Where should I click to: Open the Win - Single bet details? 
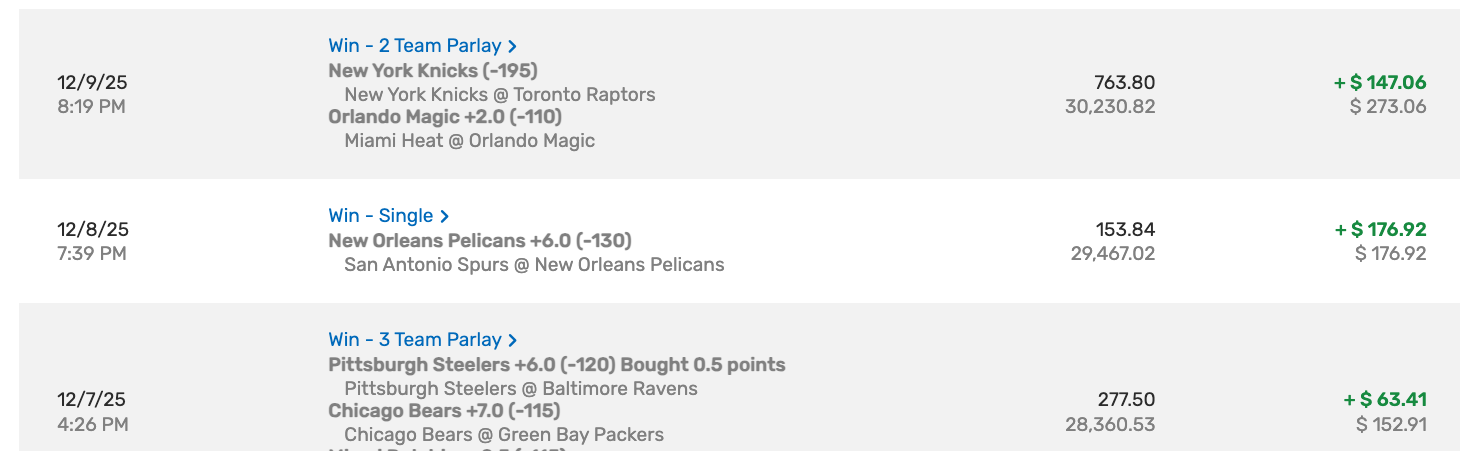(x=380, y=216)
